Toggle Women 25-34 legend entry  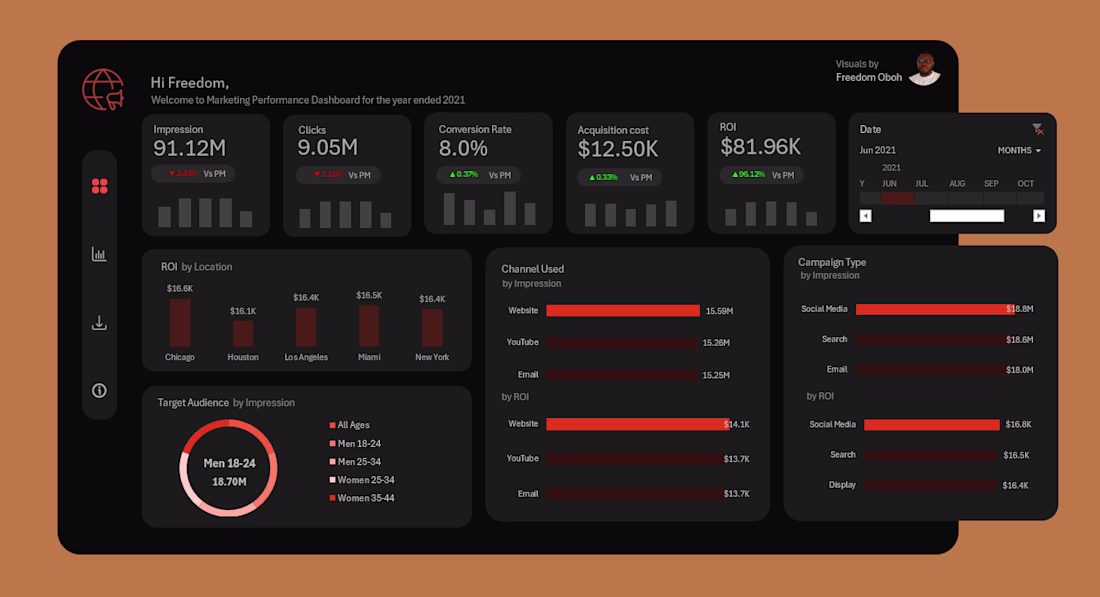pyautogui.click(x=362, y=480)
